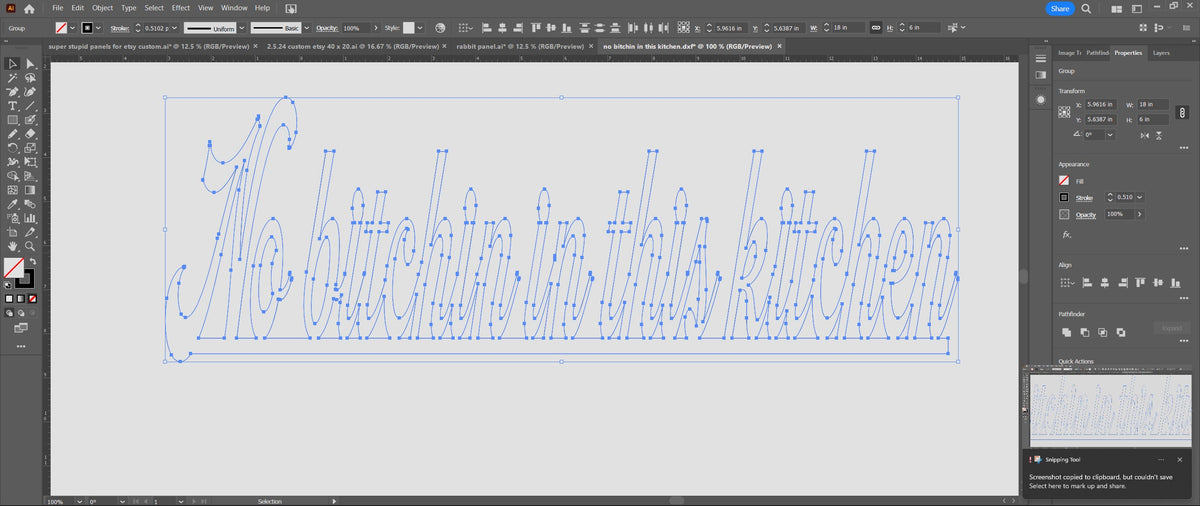The width and height of the screenshot is (1200, 506).
Task: Open the Basic brush definition dropdown
Action: click(x=307, y=28)
